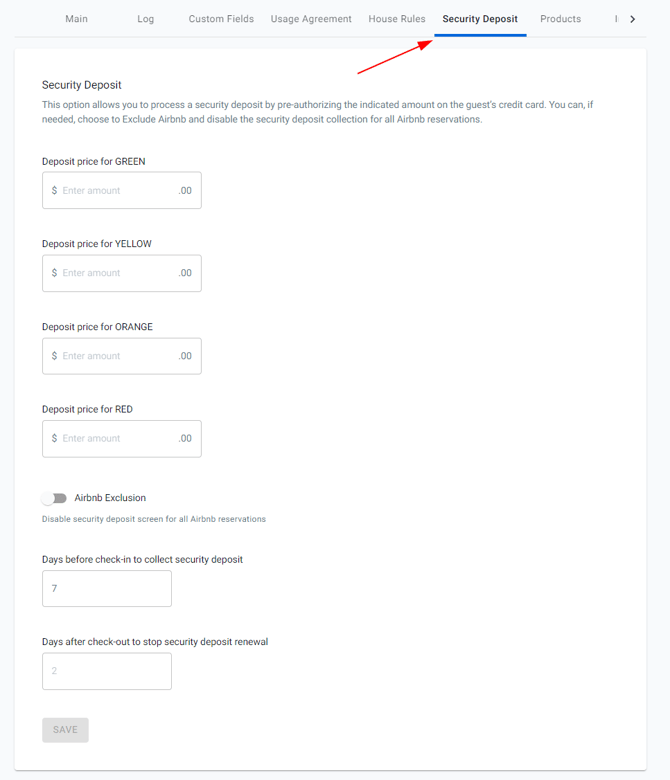Open the Main tab

[x=76, y=19]
